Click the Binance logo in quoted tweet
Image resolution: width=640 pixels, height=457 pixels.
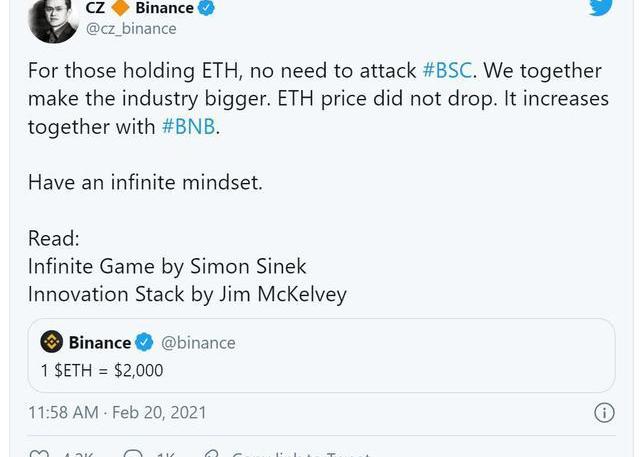[51, 342]
